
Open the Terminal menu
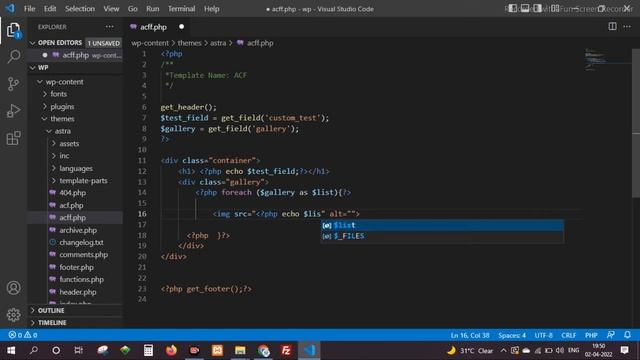click(182, 9)
